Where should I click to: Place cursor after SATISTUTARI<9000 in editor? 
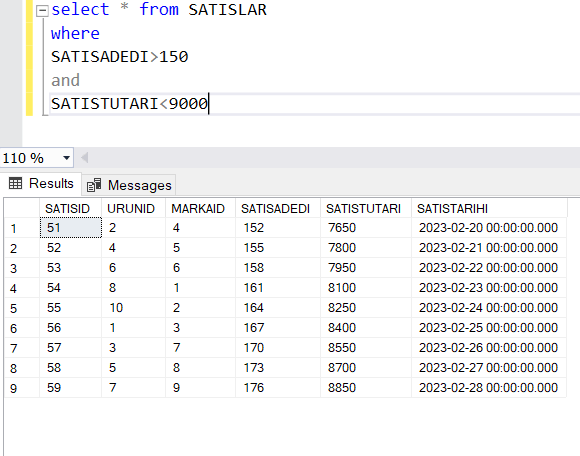[209, 104]
